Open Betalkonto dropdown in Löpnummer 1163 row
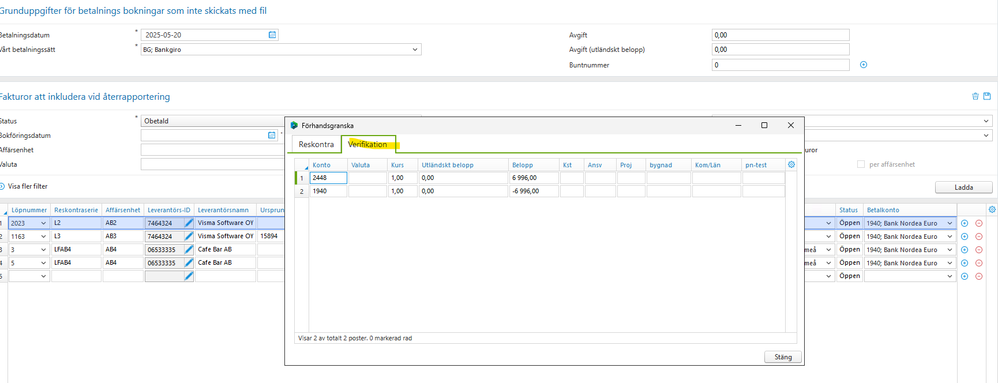This screenshot has height=383, width=998. [x=950, y=236]
